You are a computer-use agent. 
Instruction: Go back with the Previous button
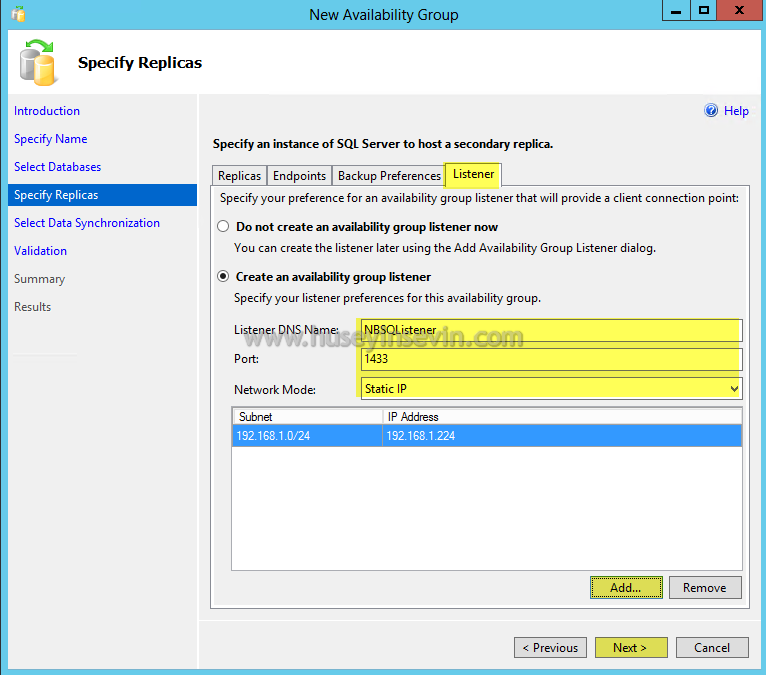550,648
